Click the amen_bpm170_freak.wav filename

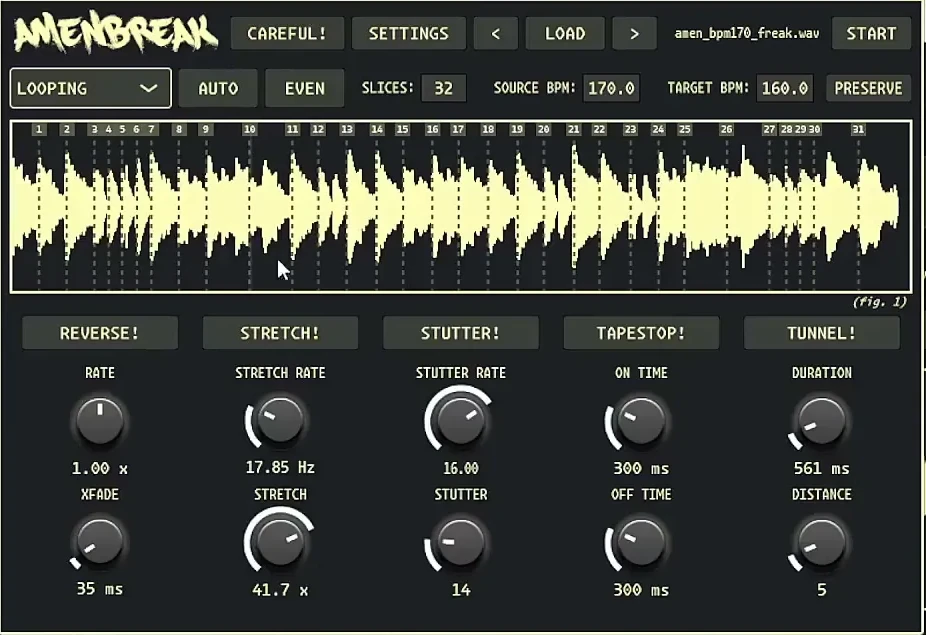pos(746,34)
